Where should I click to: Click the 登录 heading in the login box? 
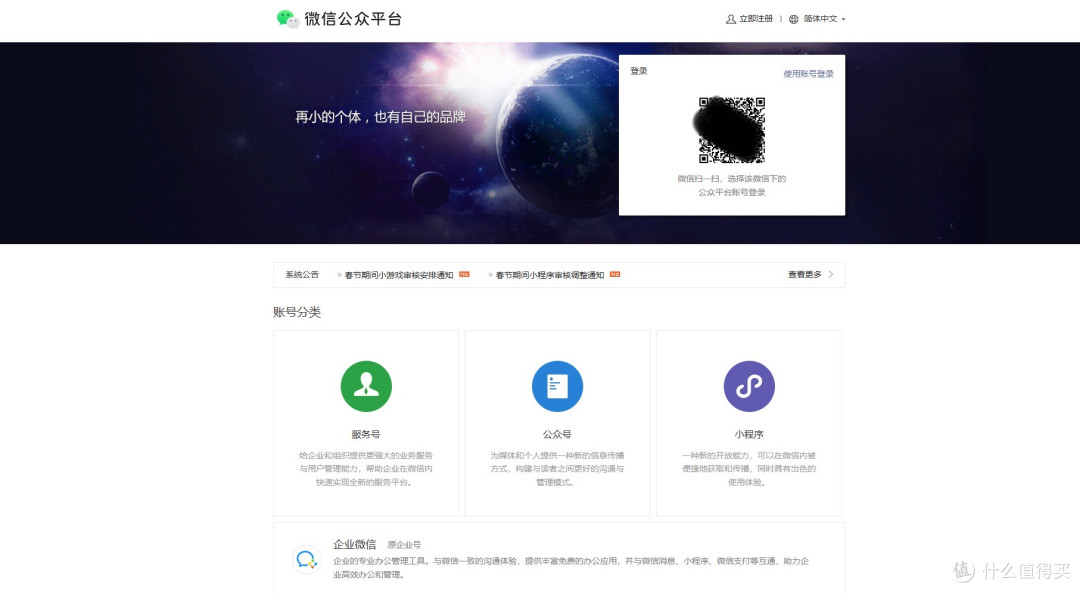[x=638, y=71]
